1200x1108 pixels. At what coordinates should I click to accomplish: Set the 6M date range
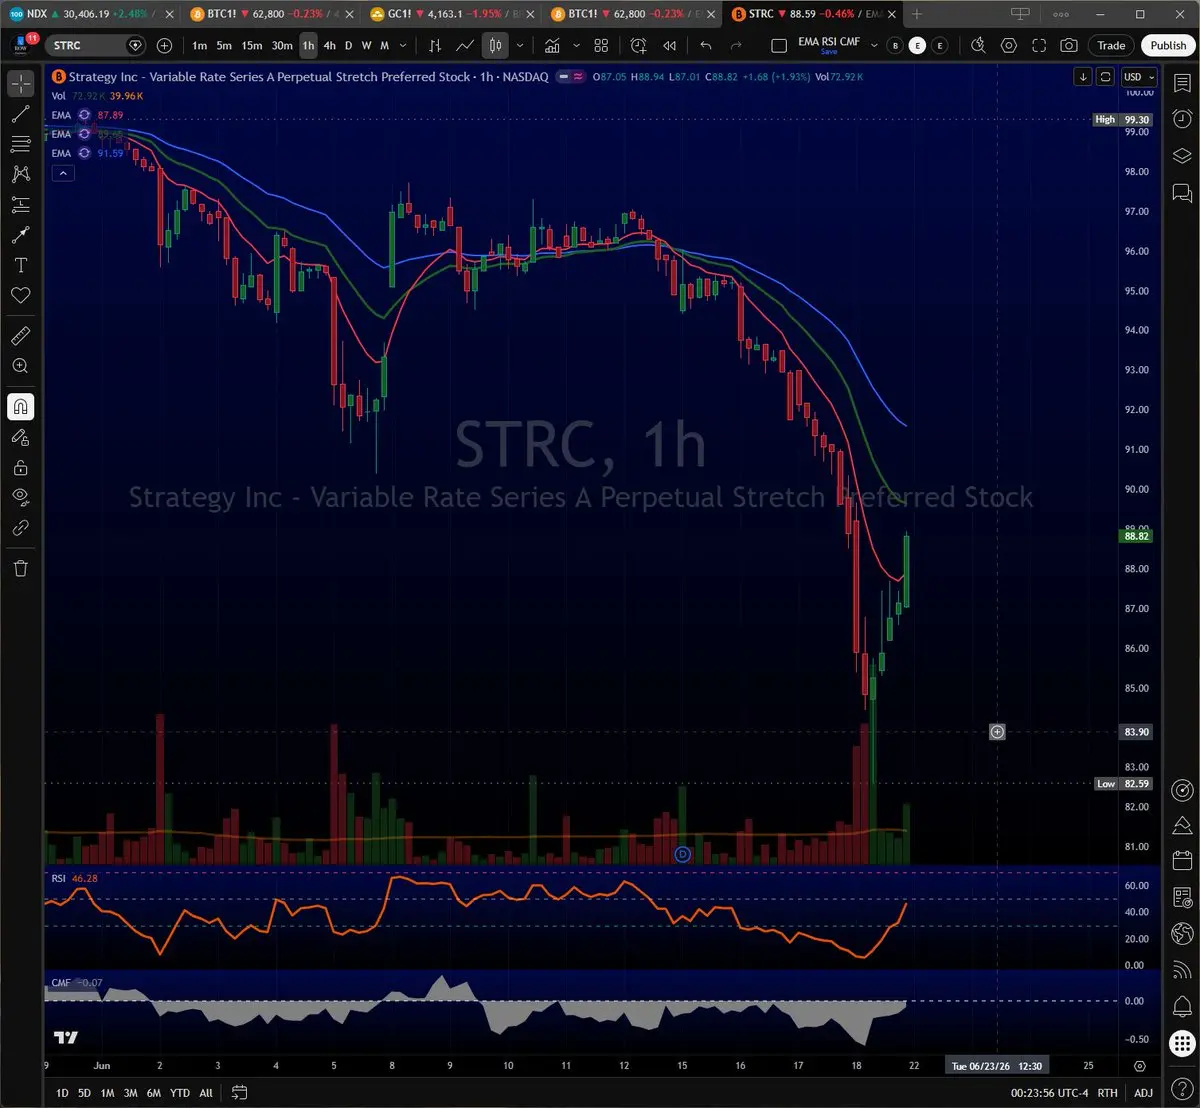click(x=154, y=1093)
